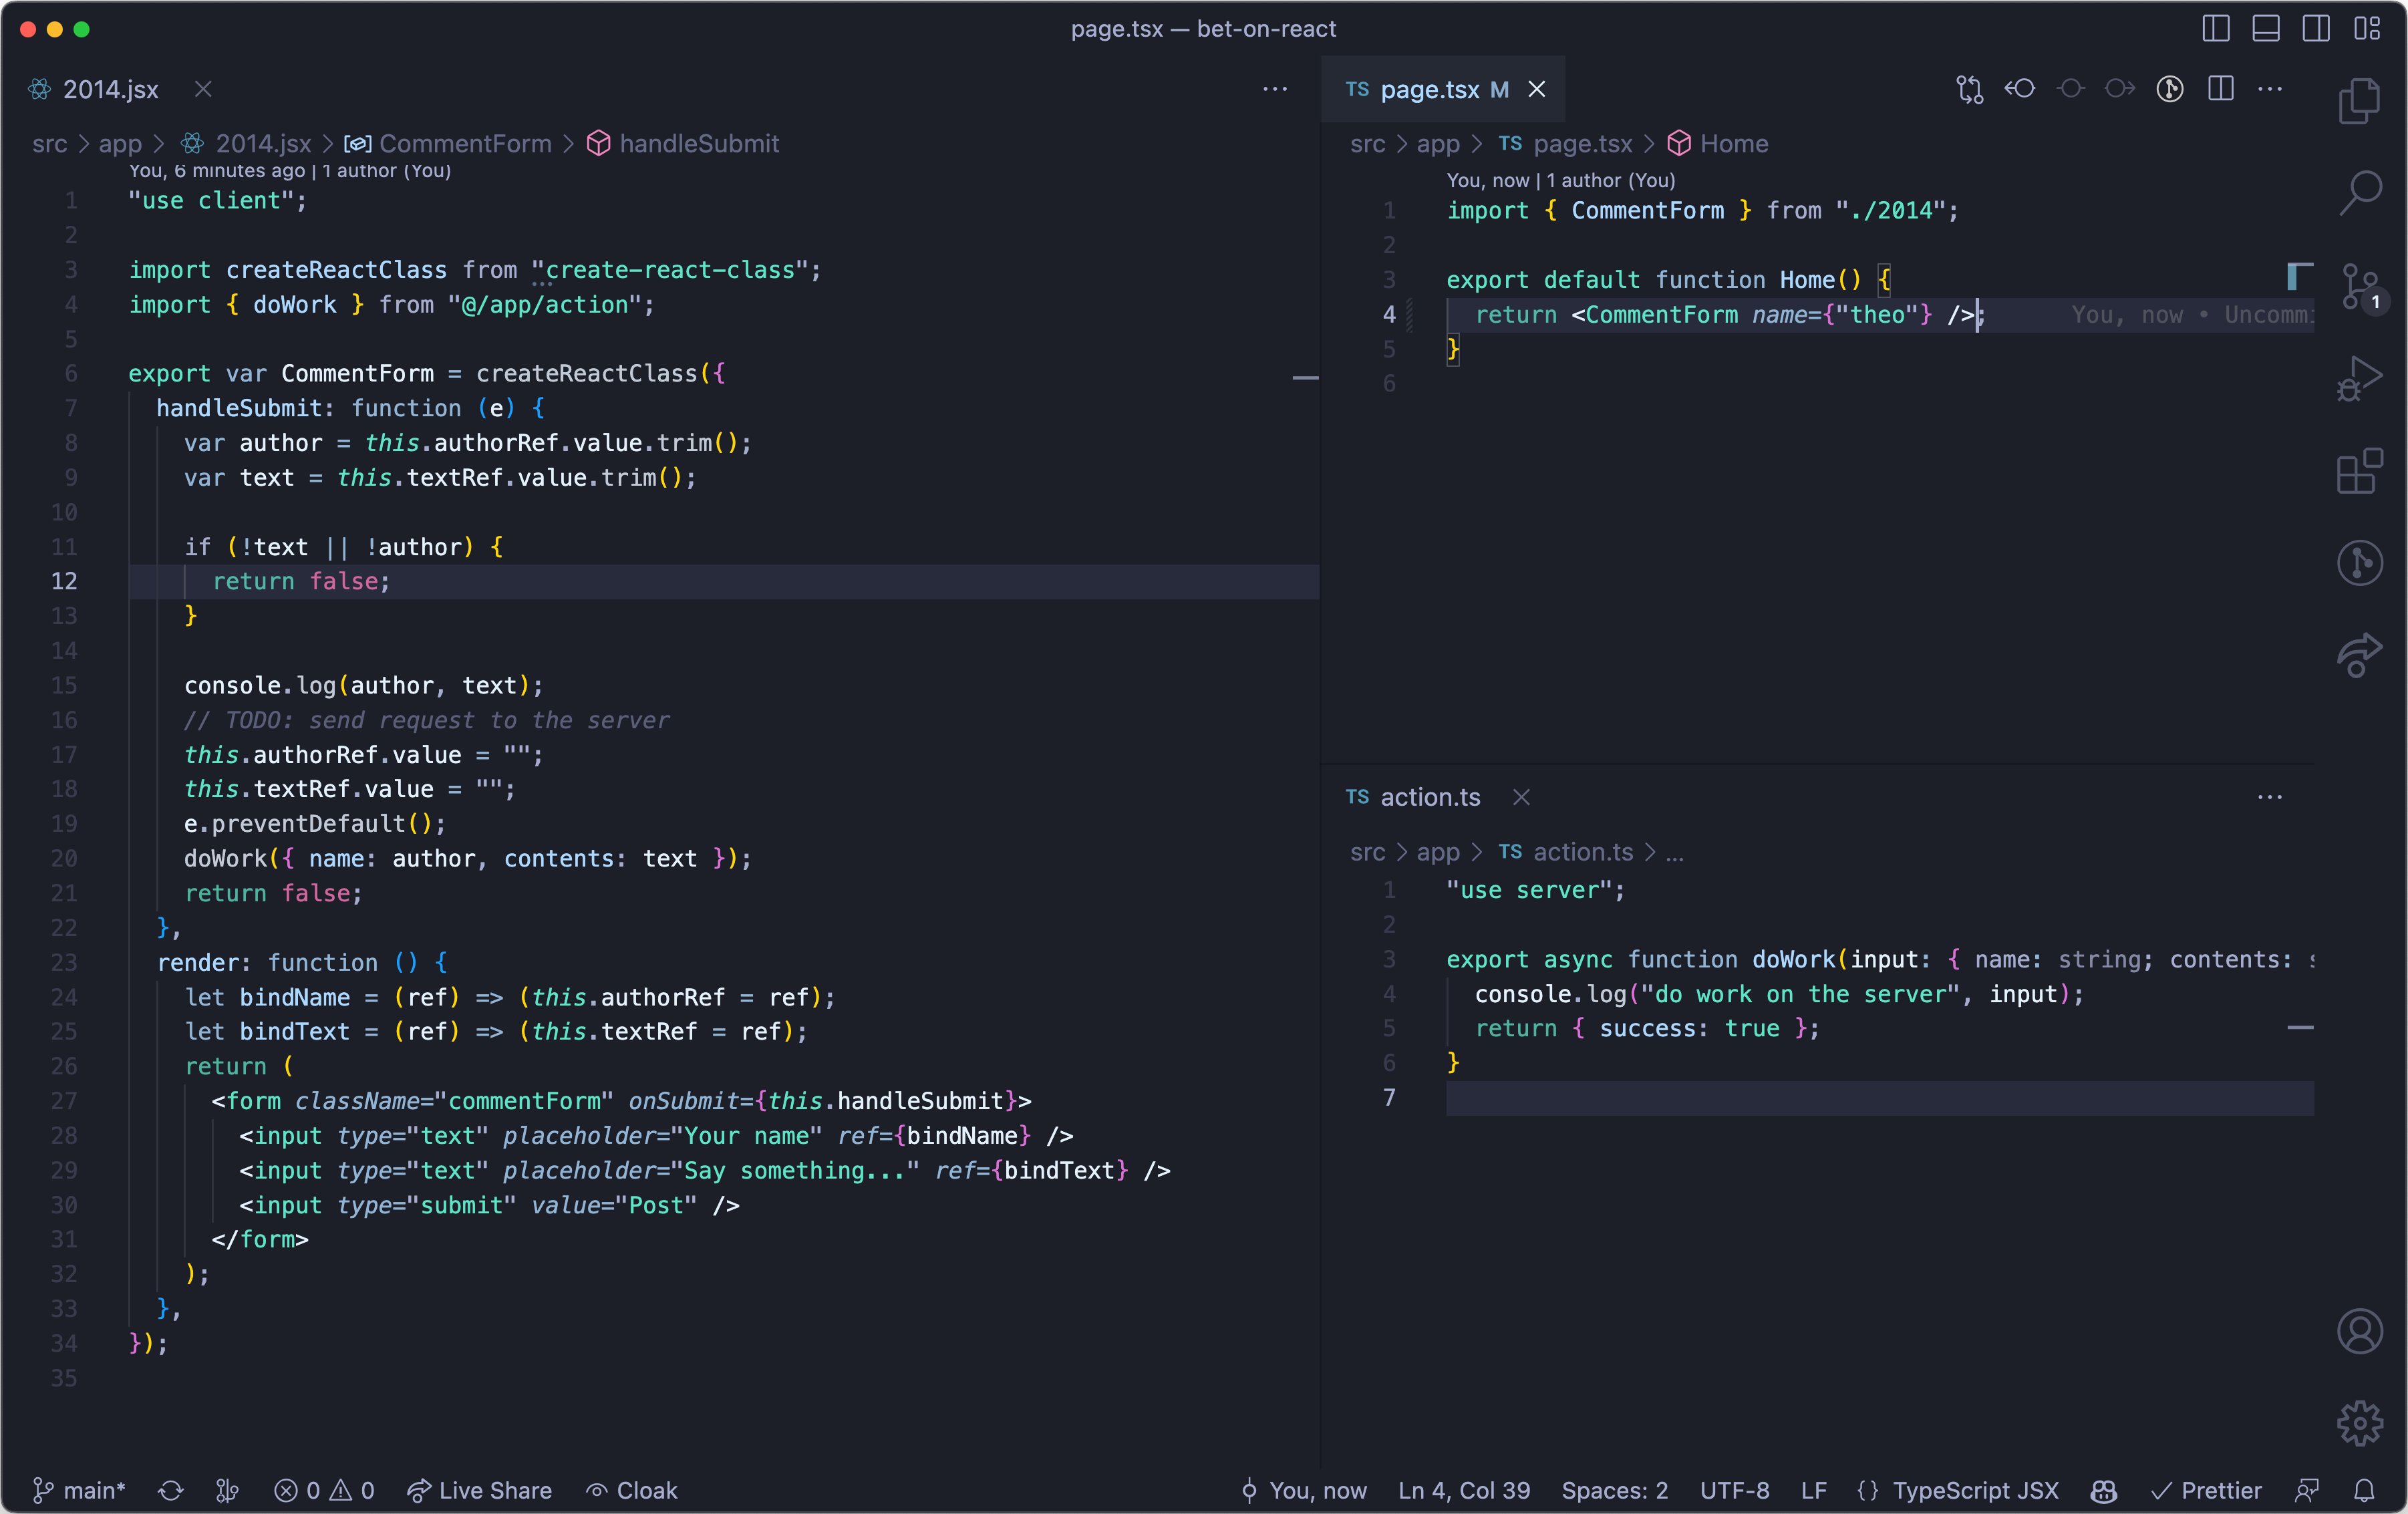Close the action.ts tab
This screenshot has height=1514, width=2408.
1521,797
